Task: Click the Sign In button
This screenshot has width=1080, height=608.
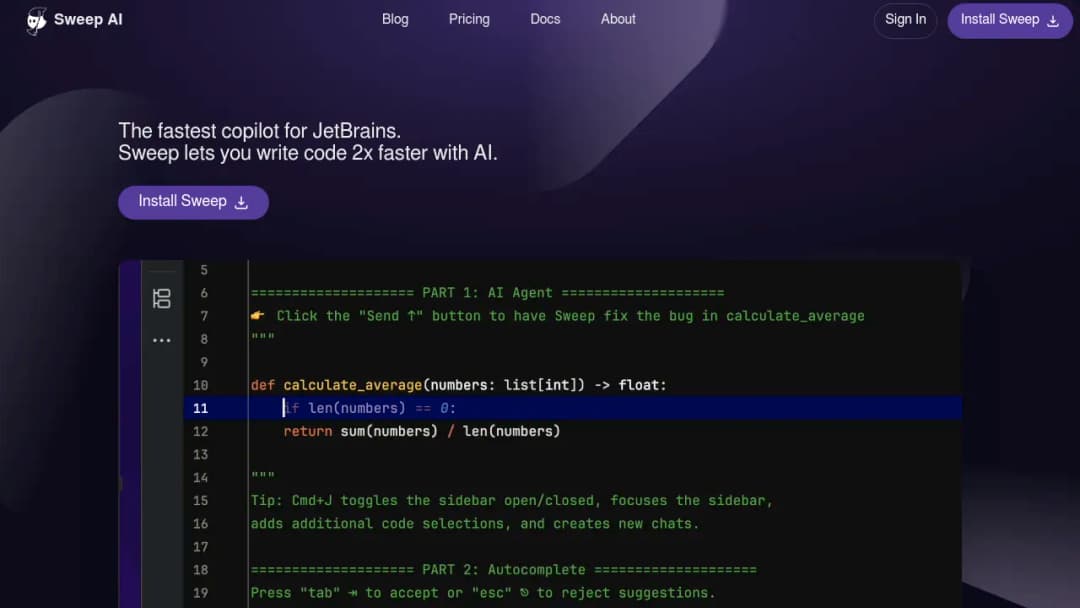Action: pos(905,20)
